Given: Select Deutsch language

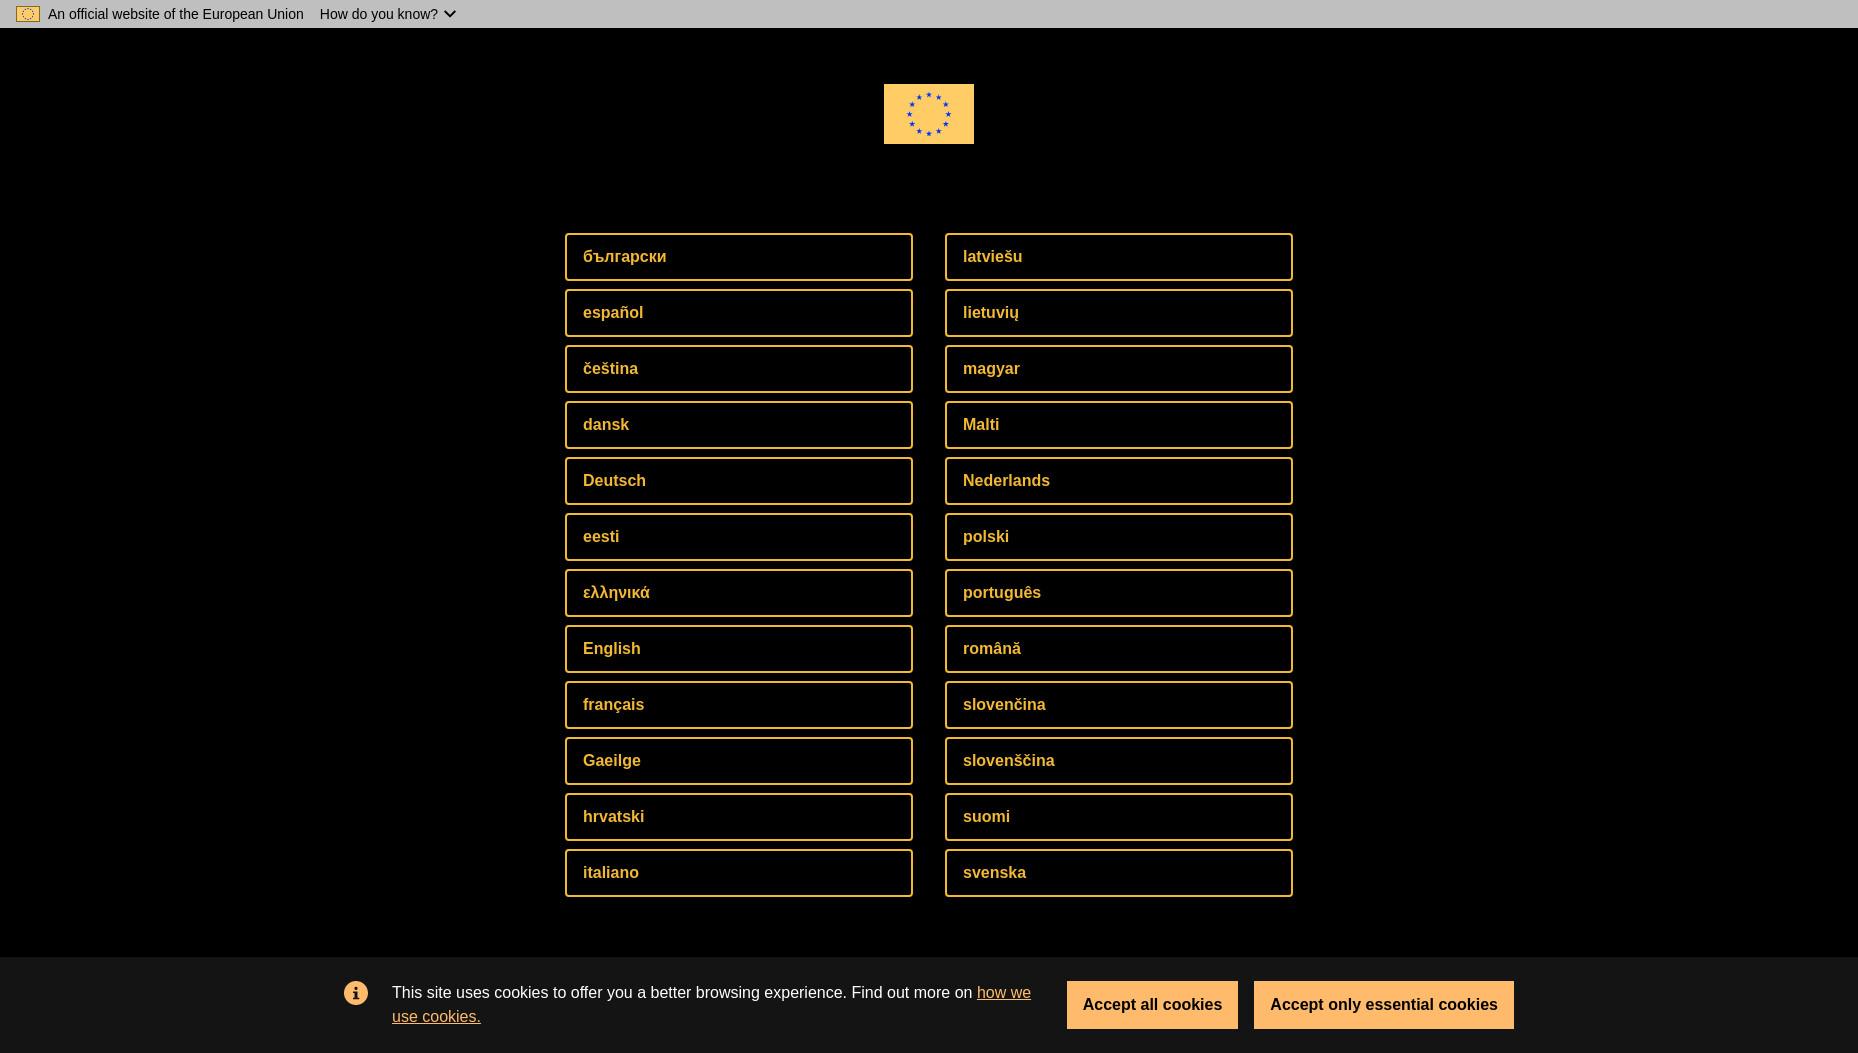Looking at the screenshot, I should [739, 481].
